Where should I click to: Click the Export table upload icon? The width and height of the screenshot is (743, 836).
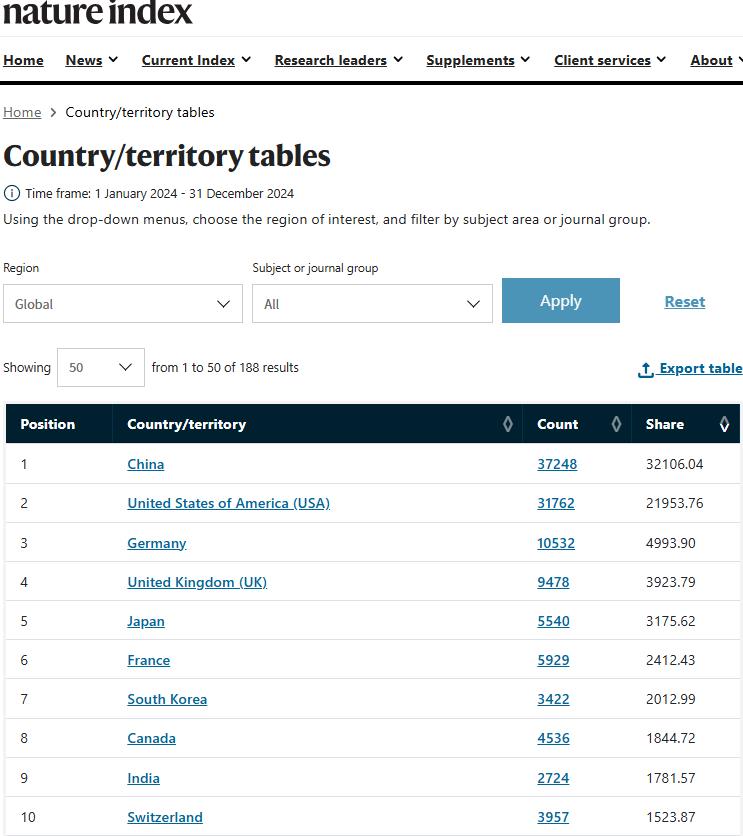(x=646, y=369)
